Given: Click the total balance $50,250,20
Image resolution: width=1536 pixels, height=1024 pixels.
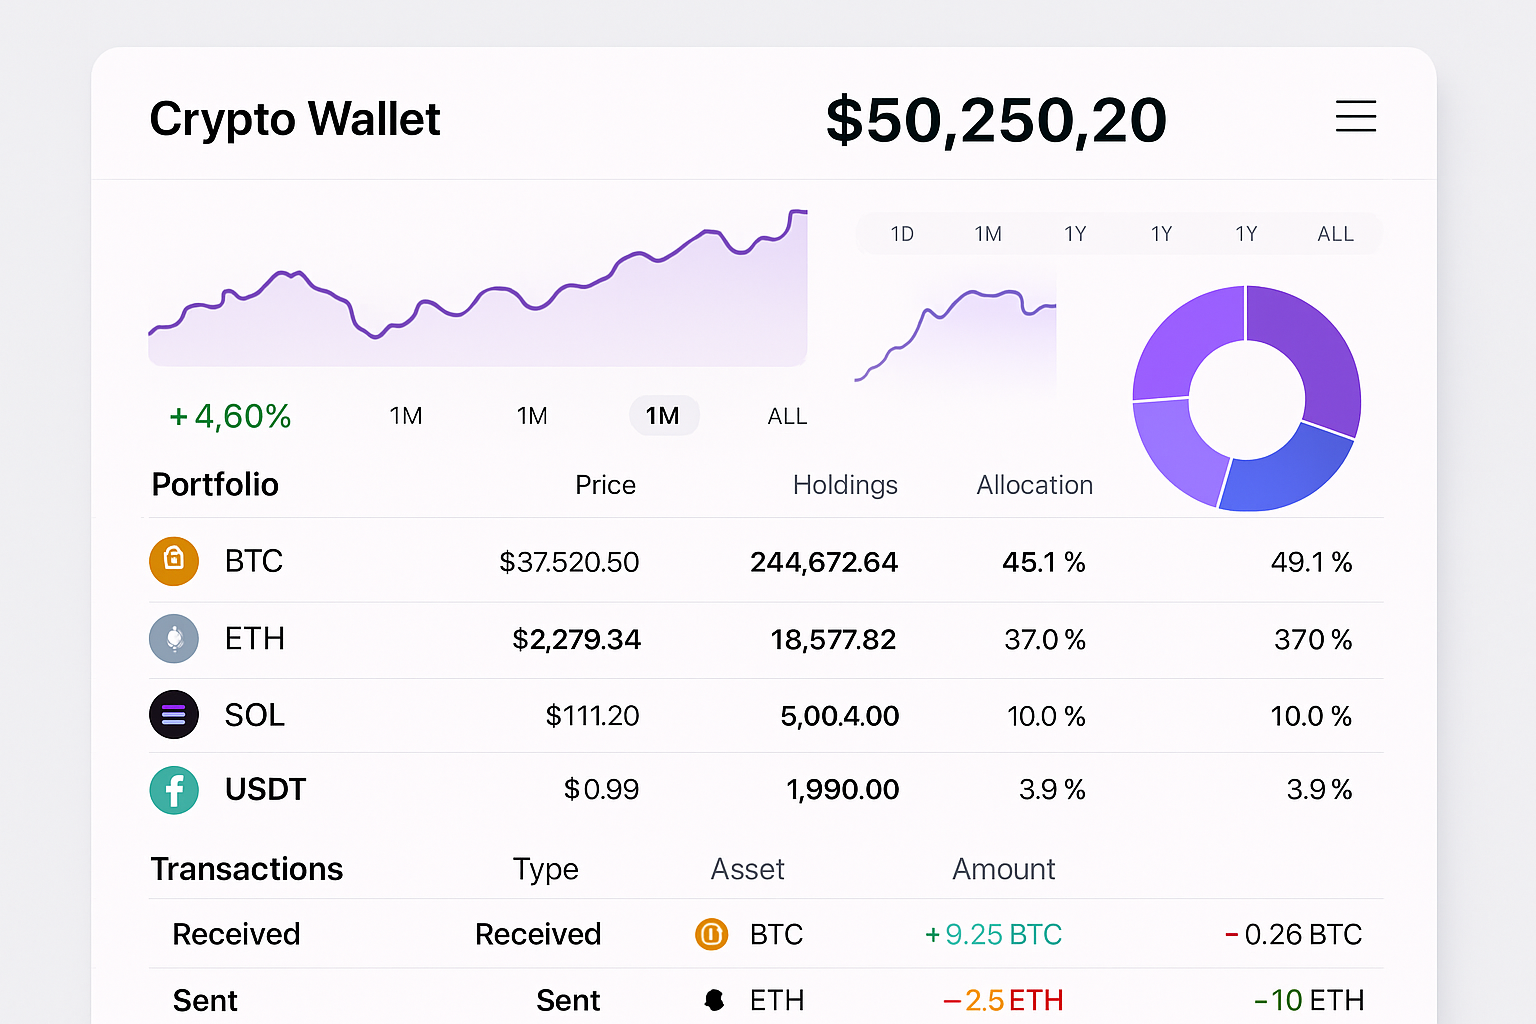Looking at the screenshot, I should [x=996, y=117].
